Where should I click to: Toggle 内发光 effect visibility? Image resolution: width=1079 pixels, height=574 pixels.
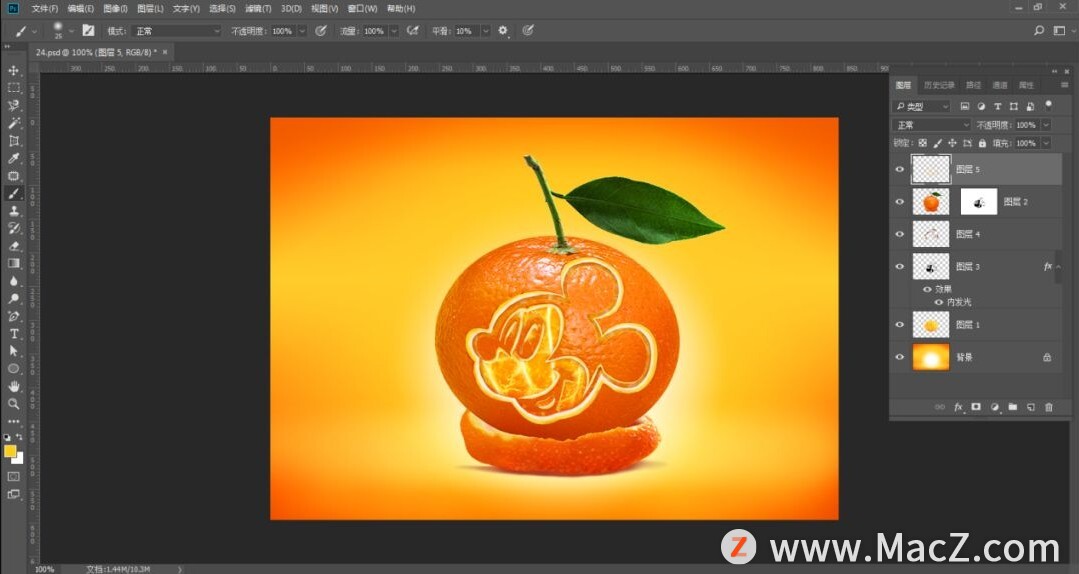[x=939, y=302]
